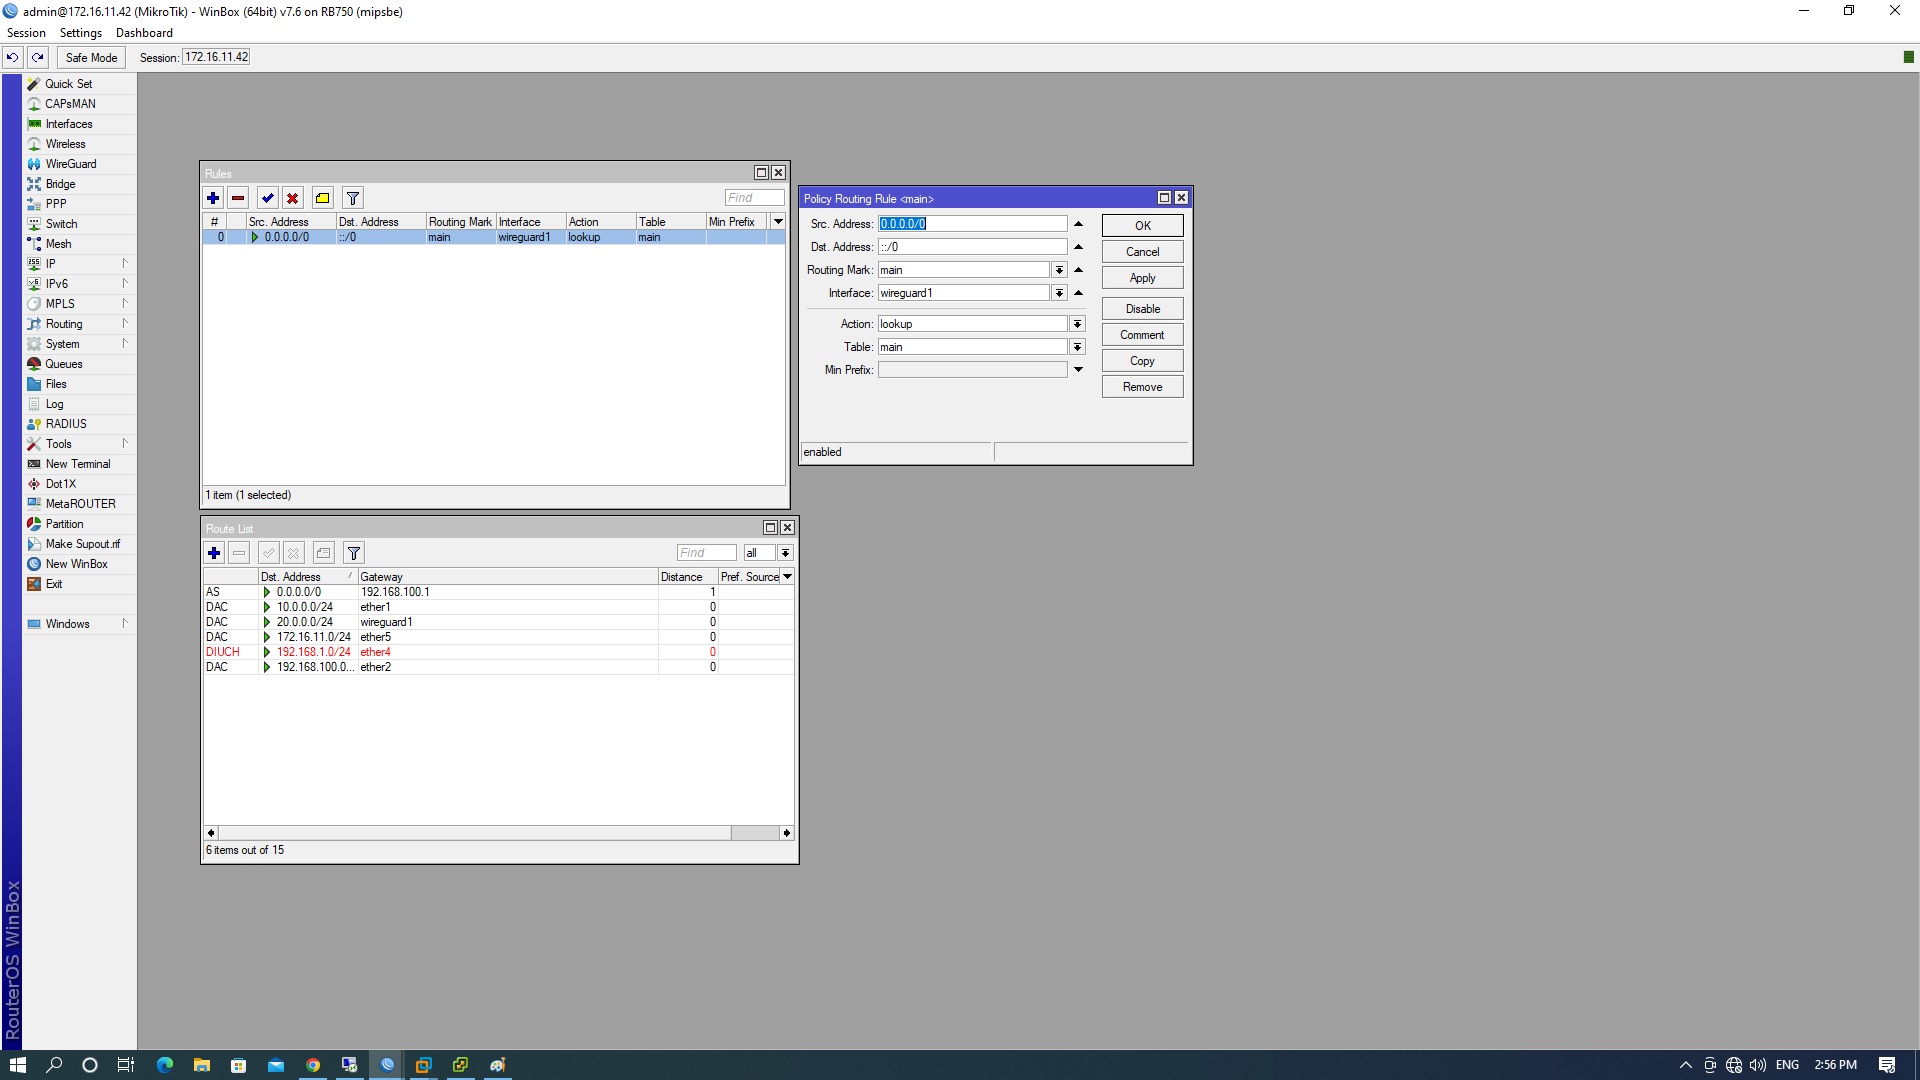This screenshot has width=1920, height=1080.
Task: Click the add (plus) icon in Rules window
Action: click(213, 198)
